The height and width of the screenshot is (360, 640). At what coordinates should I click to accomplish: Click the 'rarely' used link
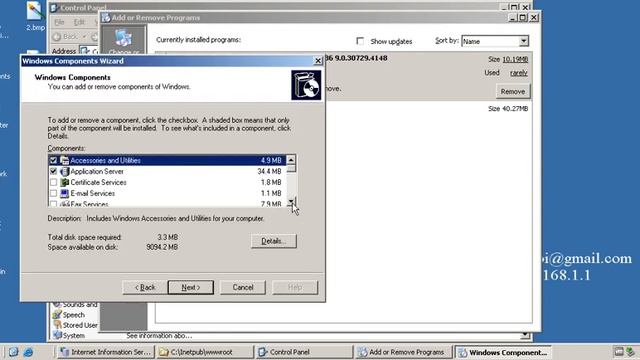[x=518, y=73]
